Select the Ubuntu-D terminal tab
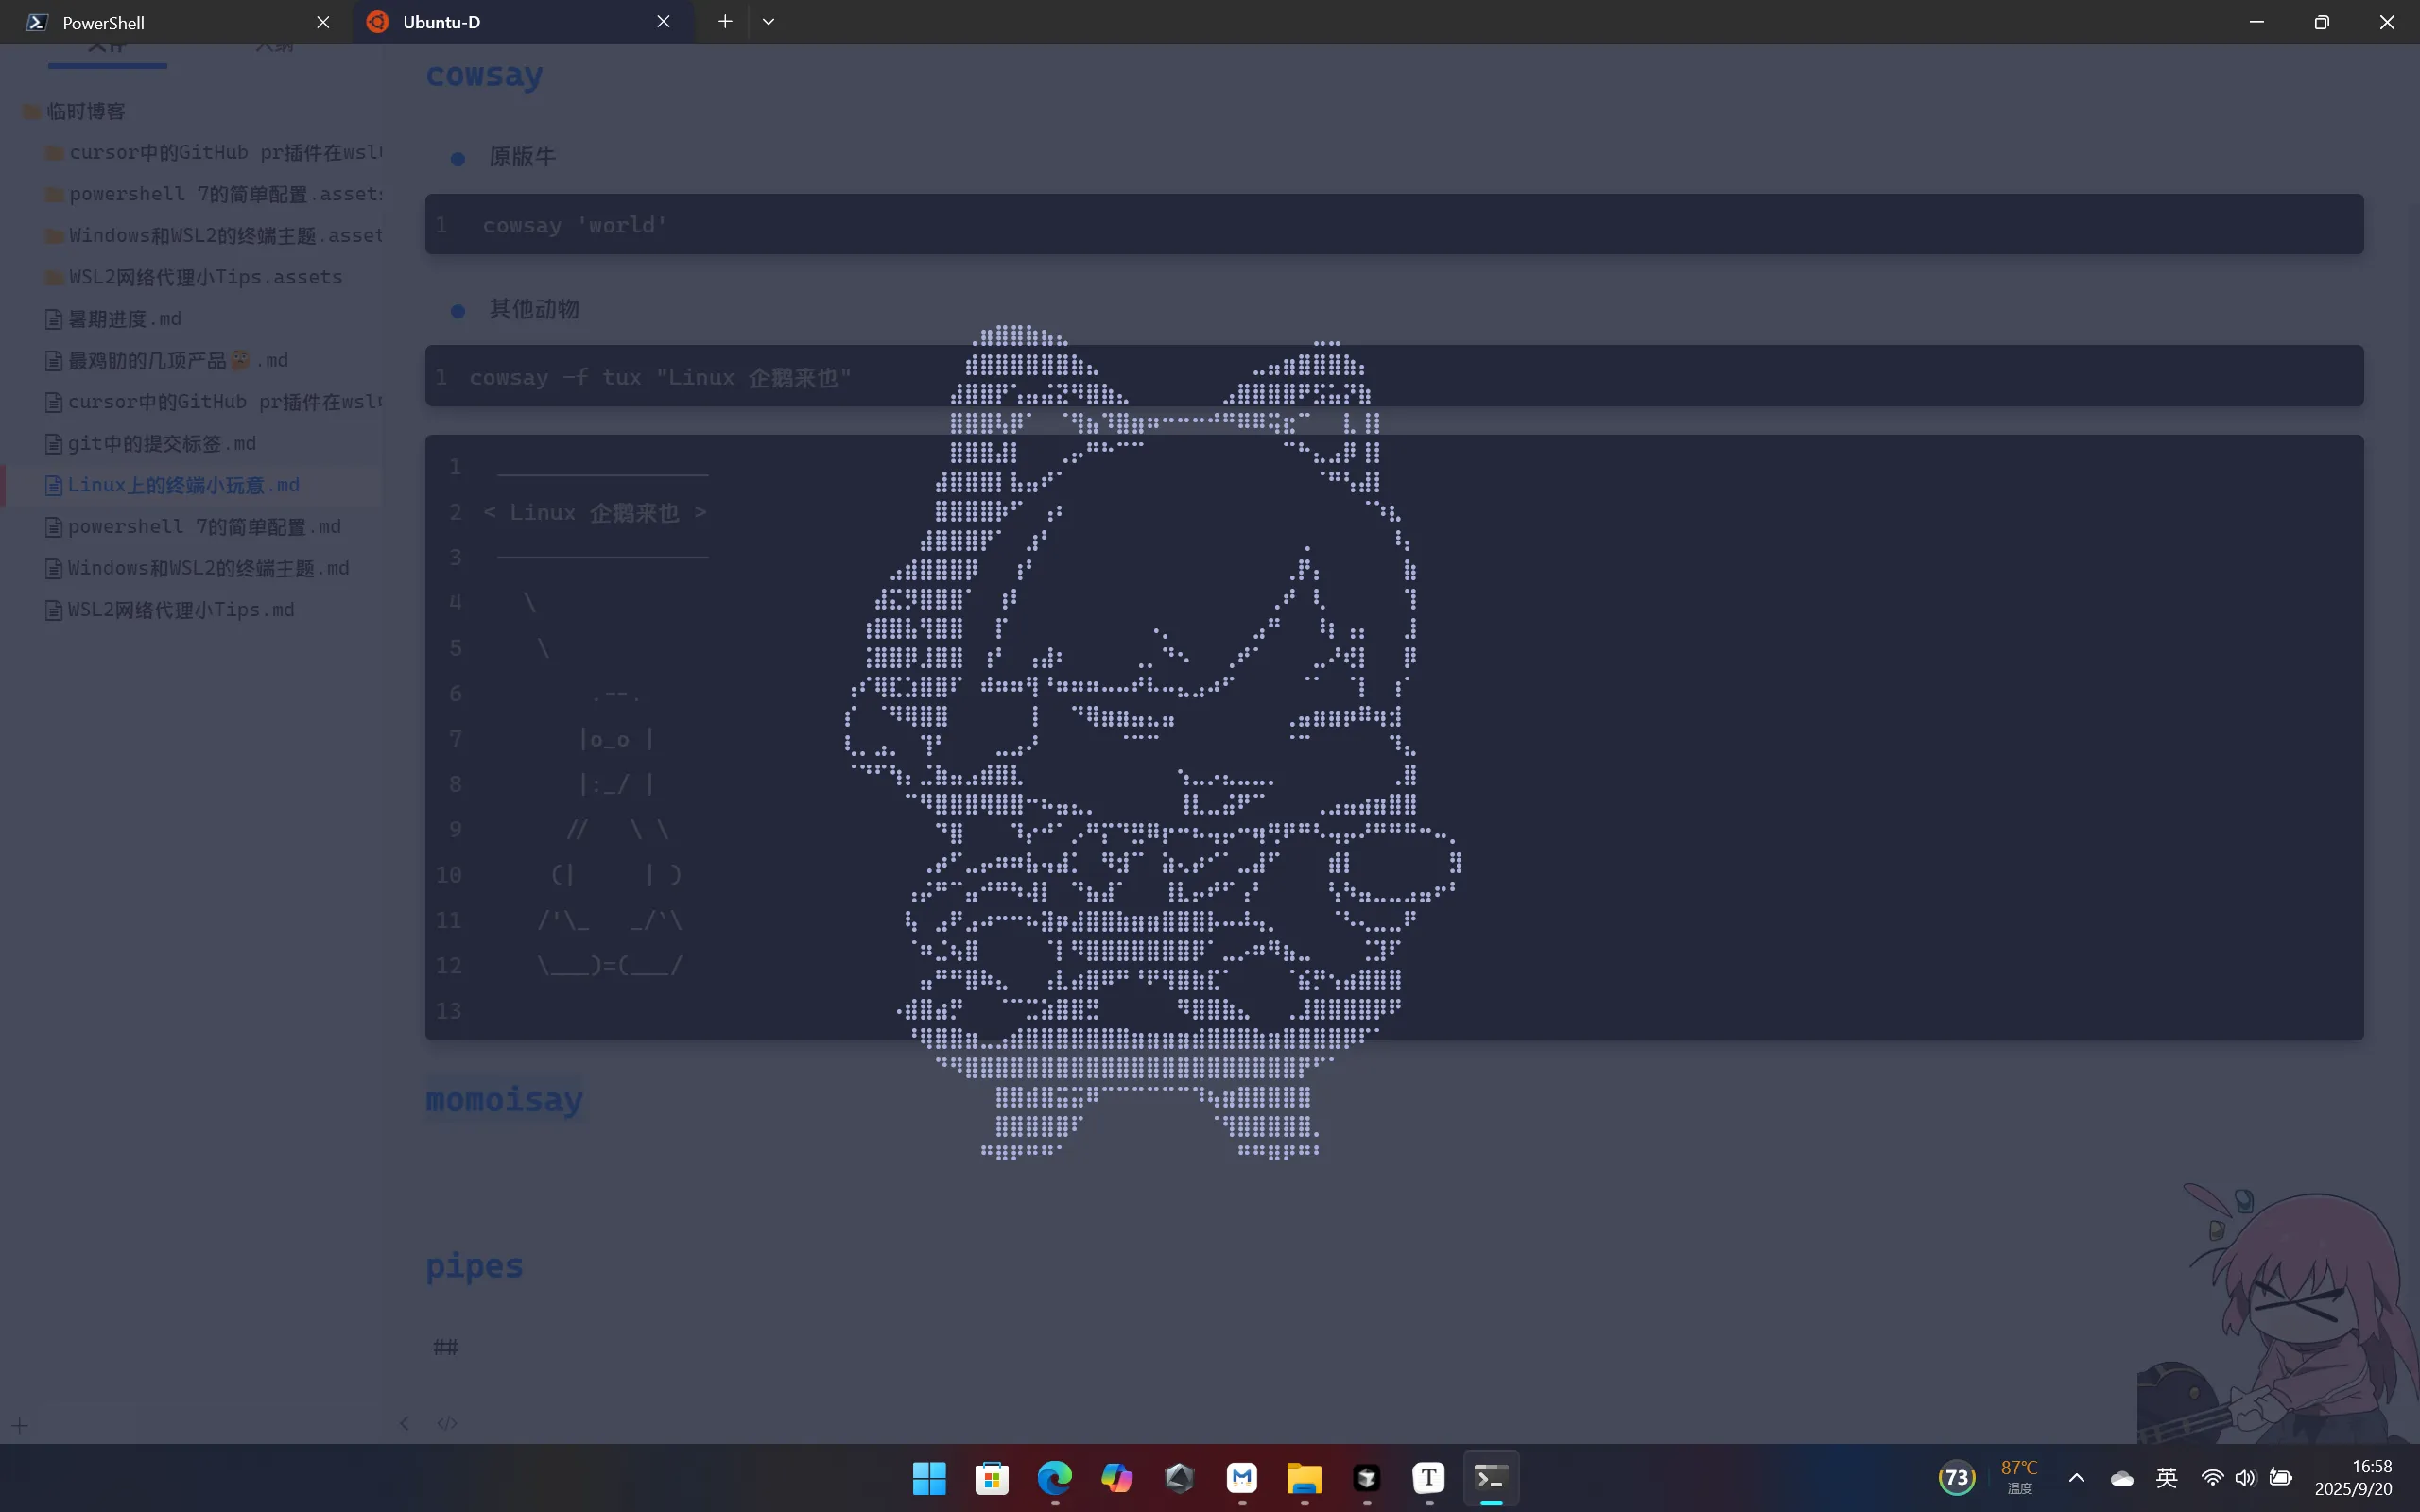 click(500, 22)
